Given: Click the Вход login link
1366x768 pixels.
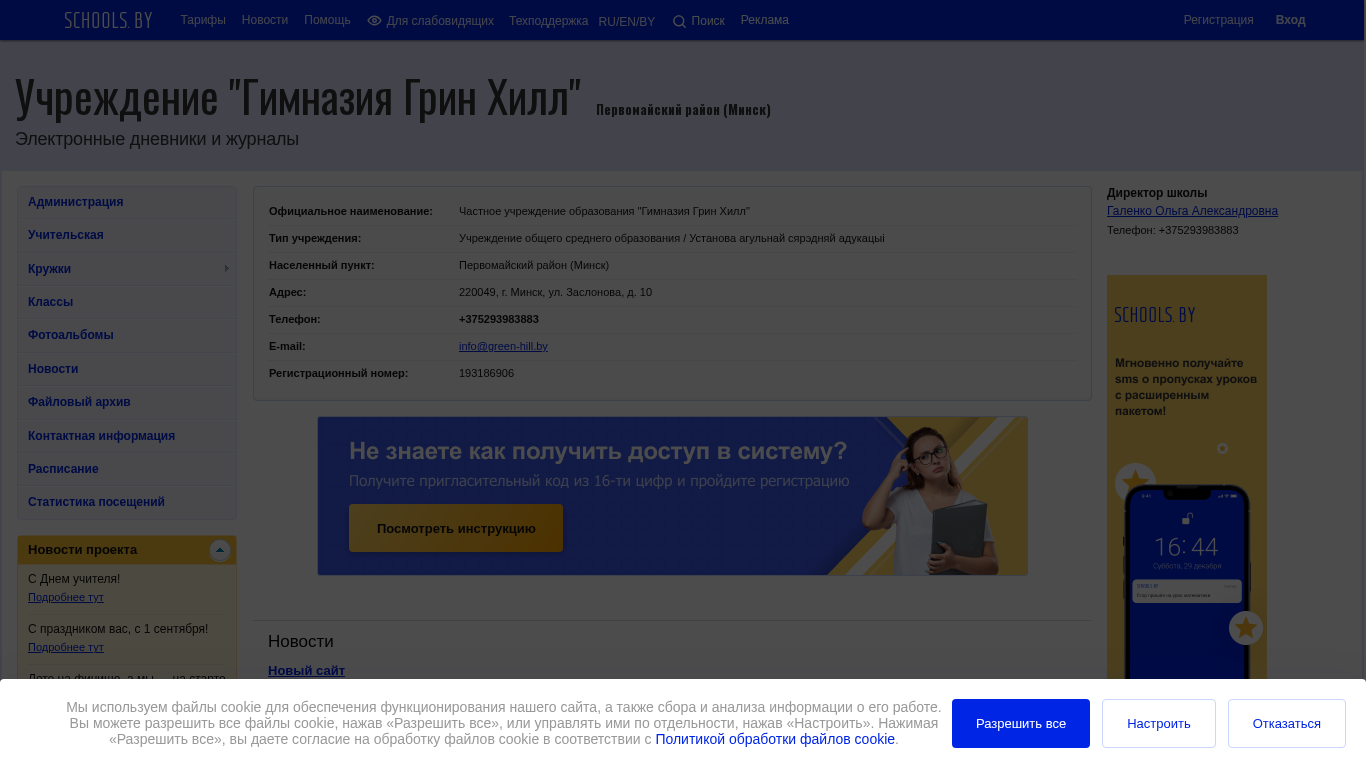Looking at the screenshot, I should point(1290,20).
